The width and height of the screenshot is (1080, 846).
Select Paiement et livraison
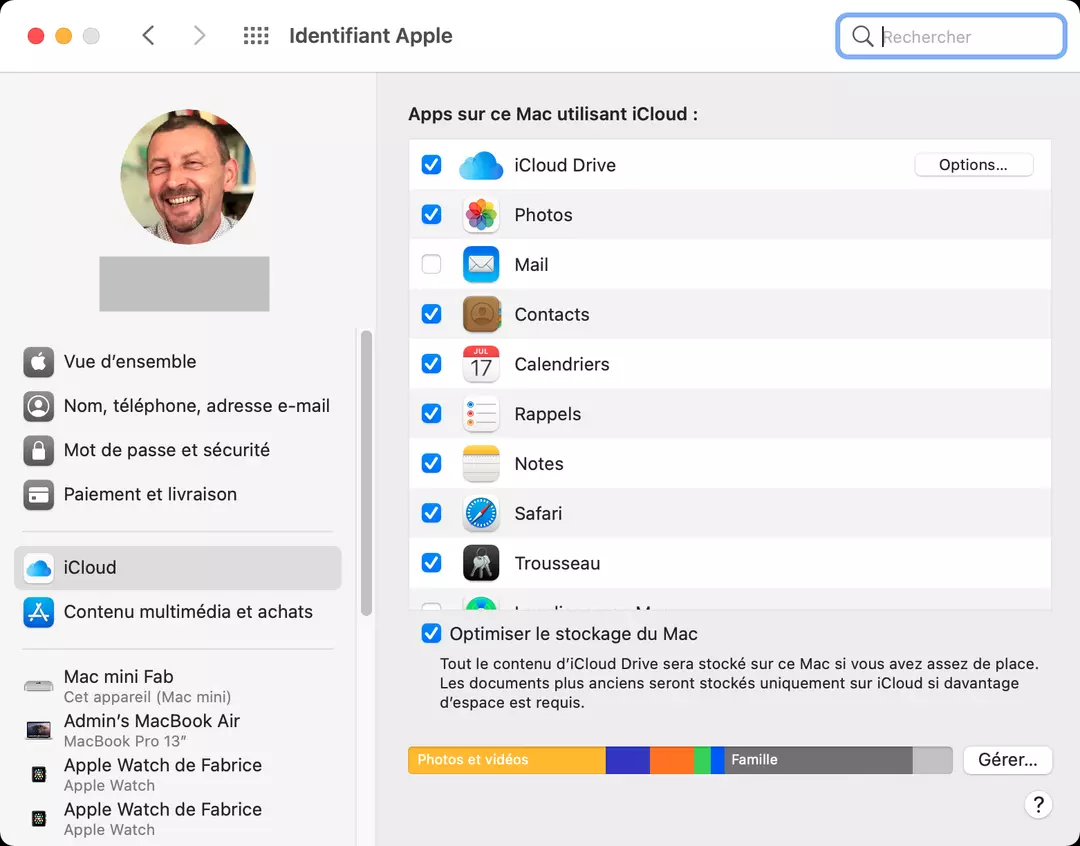178,495
